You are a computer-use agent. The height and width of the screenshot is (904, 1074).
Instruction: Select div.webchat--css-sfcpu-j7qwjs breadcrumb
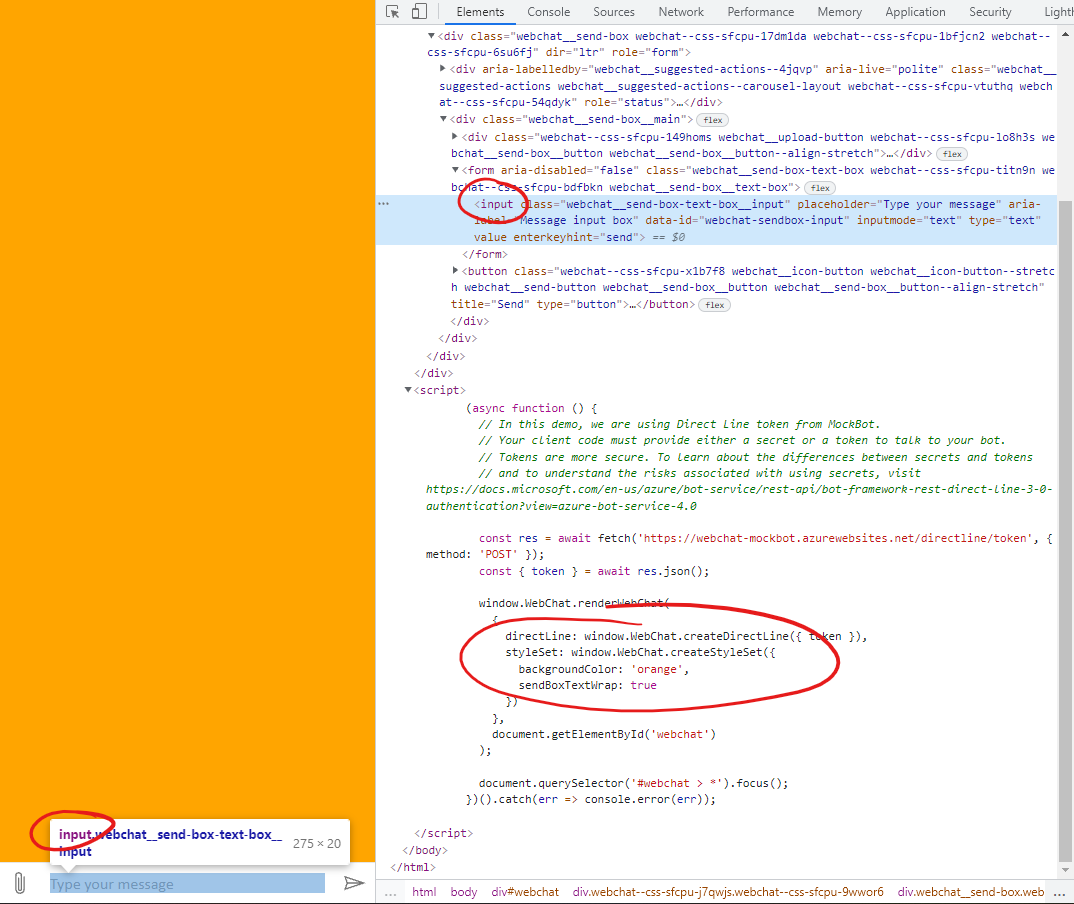click(x=727, y=892)
